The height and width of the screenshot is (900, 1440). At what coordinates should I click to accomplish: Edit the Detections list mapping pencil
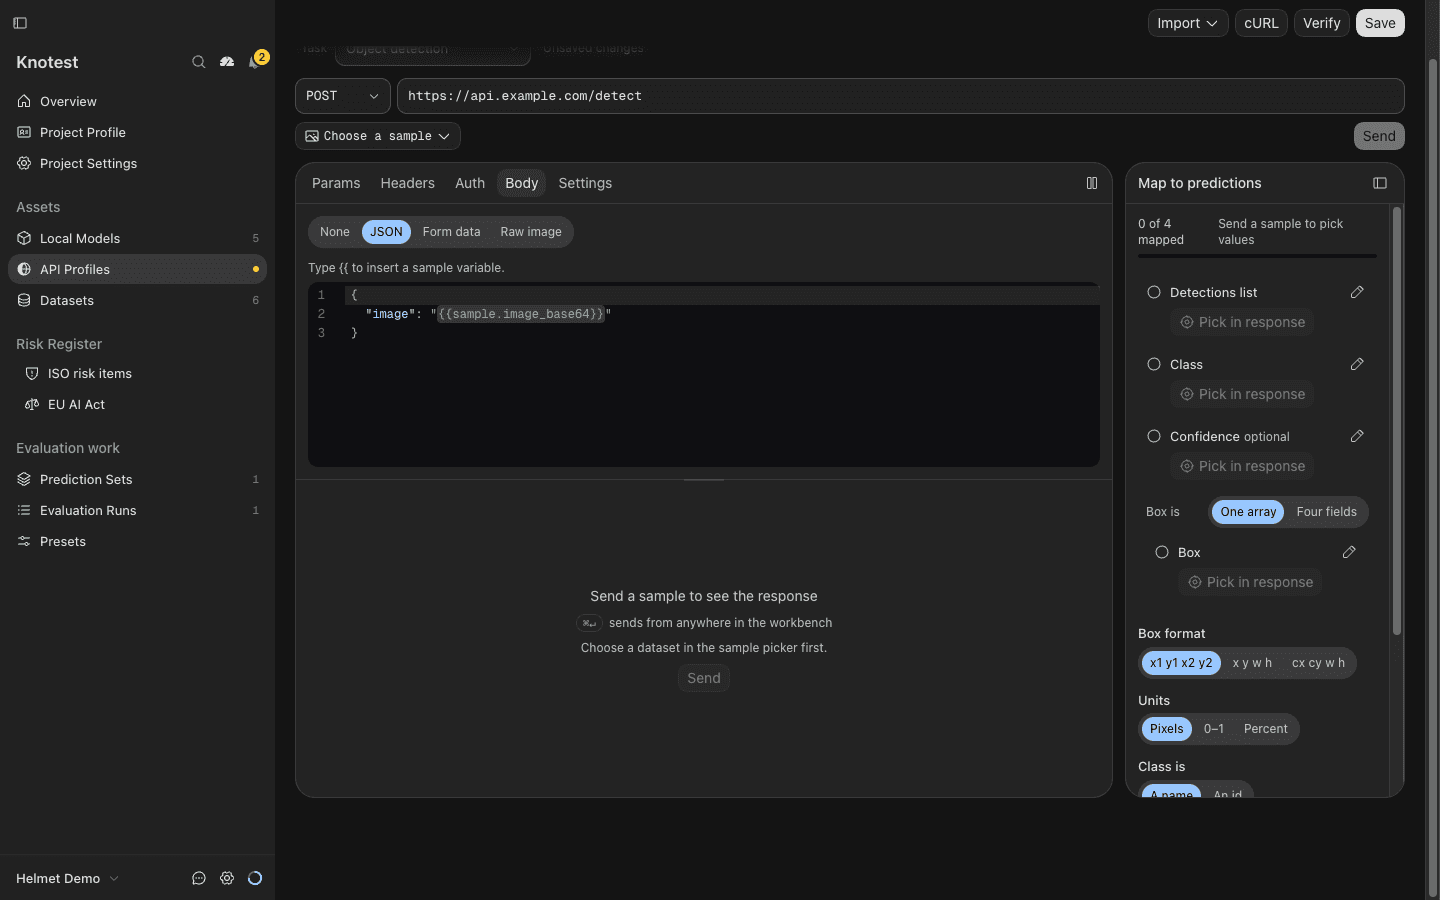click(x=1357, y=292)
